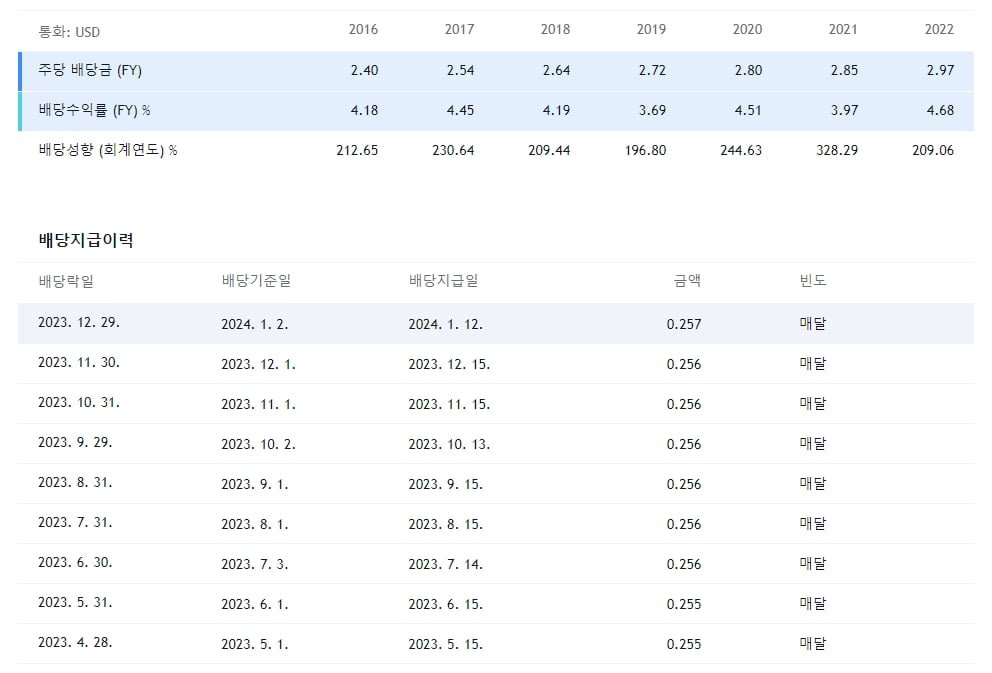Click dividend yield value 4.18

pos(364,110)
